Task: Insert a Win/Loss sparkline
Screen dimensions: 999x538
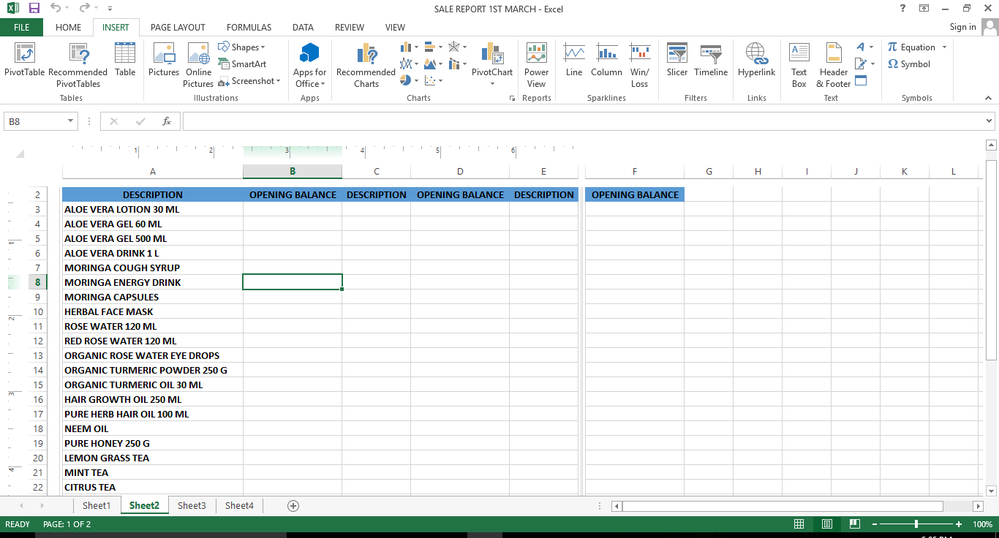Action: 640,65
